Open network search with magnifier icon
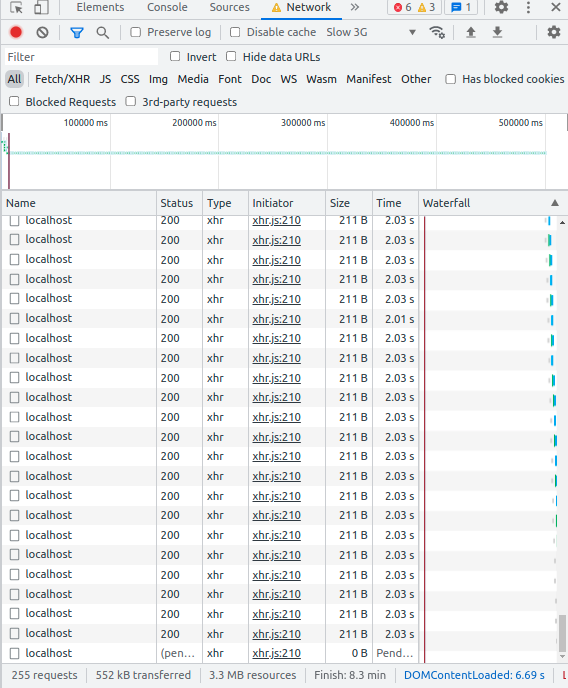This screenshot has height=688, width=568. [103, 32]
